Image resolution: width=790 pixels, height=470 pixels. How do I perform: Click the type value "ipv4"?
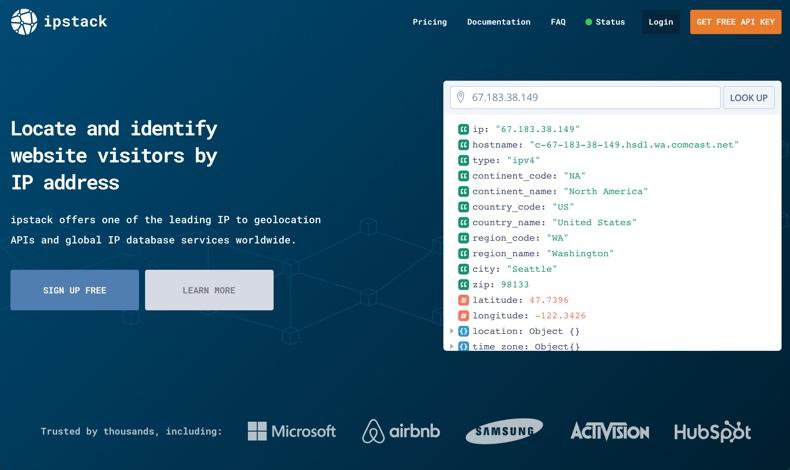(x=523, y=161)
